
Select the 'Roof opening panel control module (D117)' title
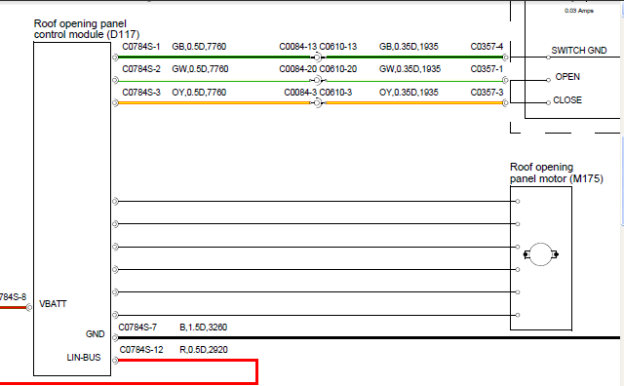coord(86,29)
